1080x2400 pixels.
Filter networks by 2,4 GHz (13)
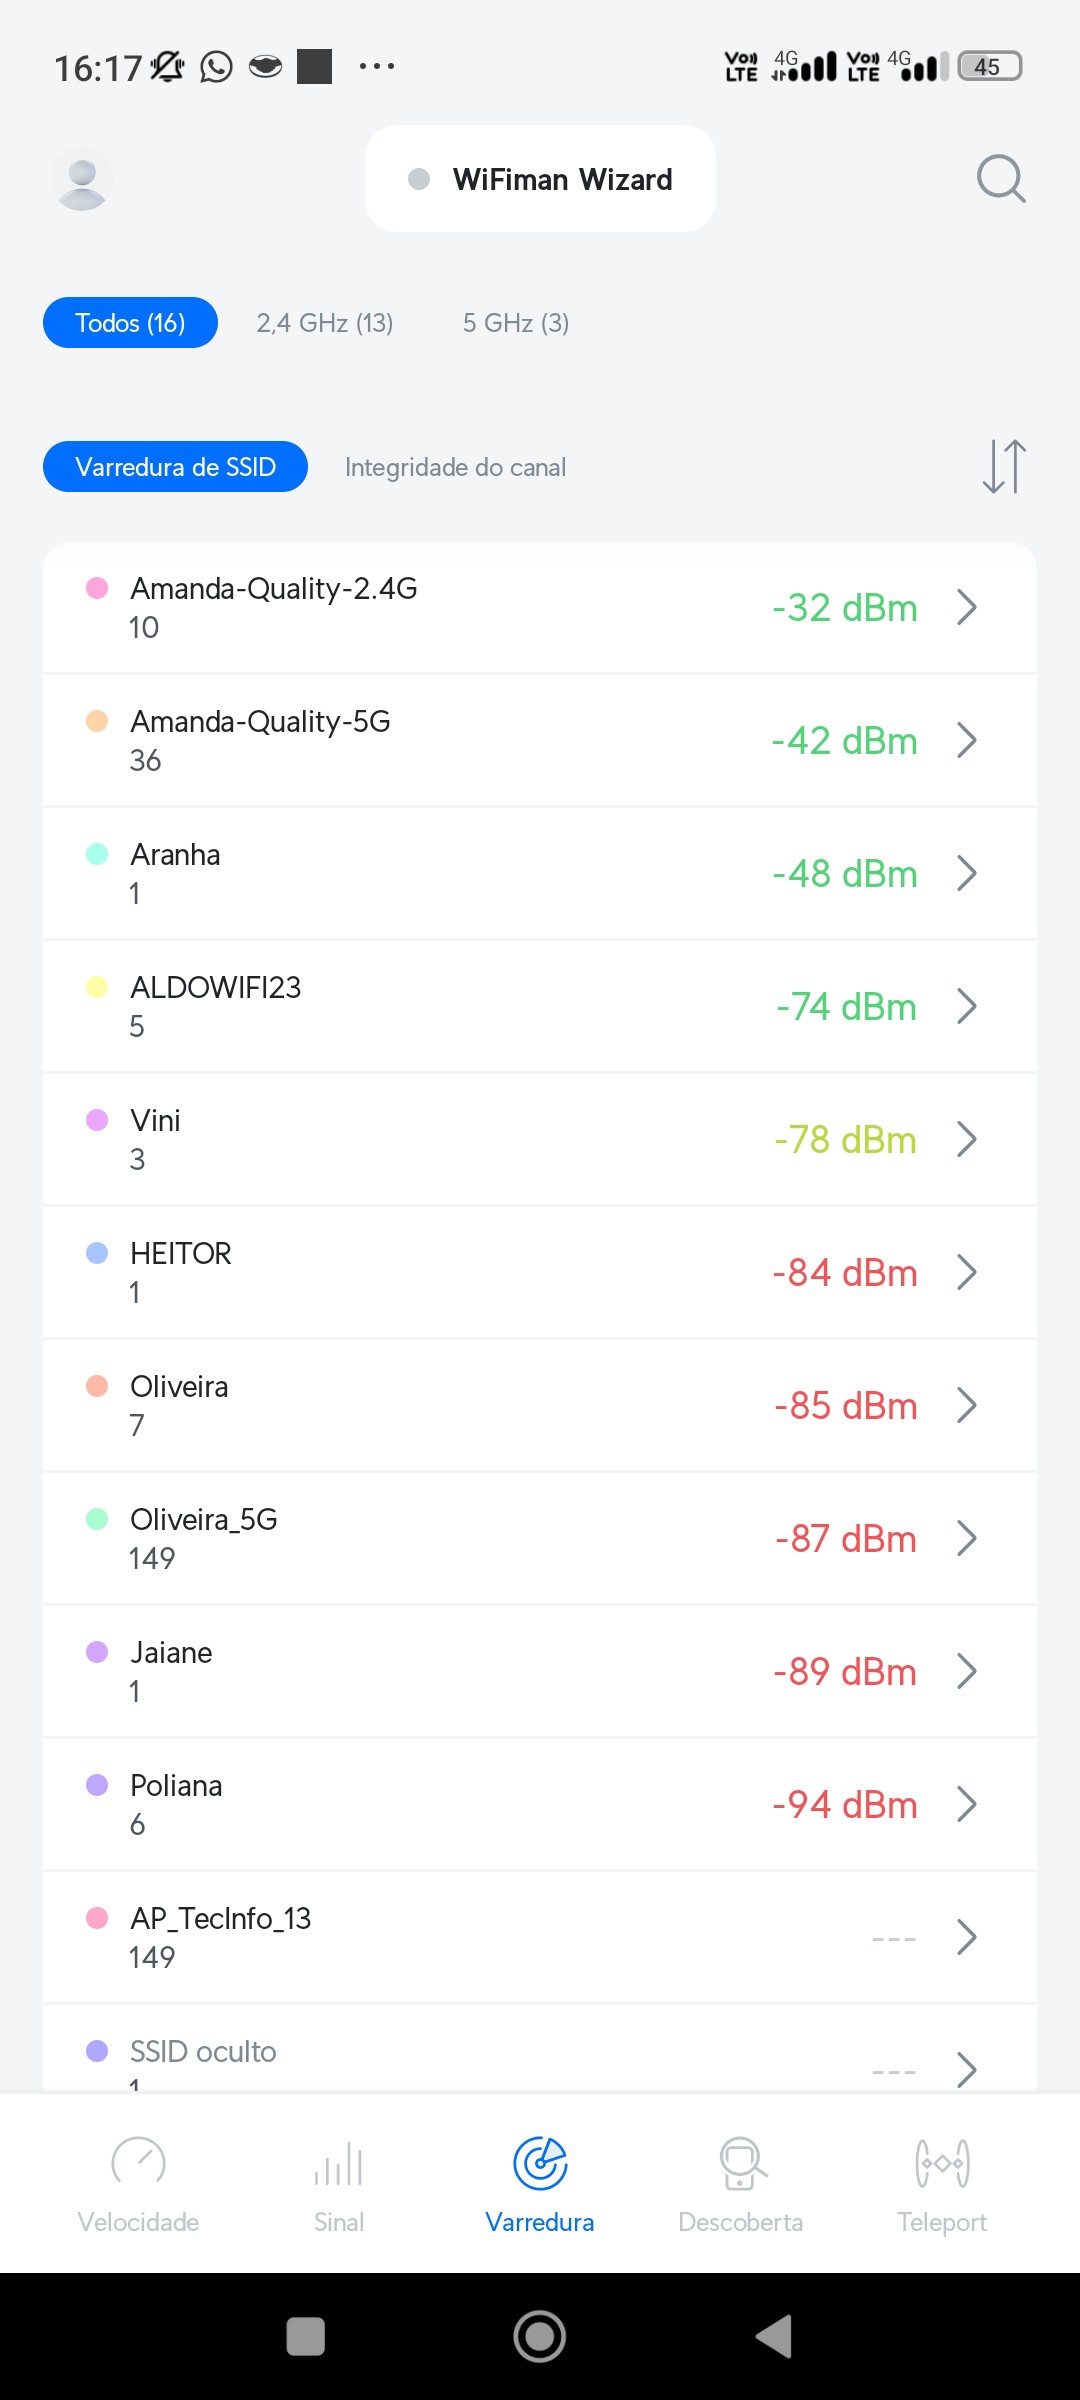pos(325,323)
